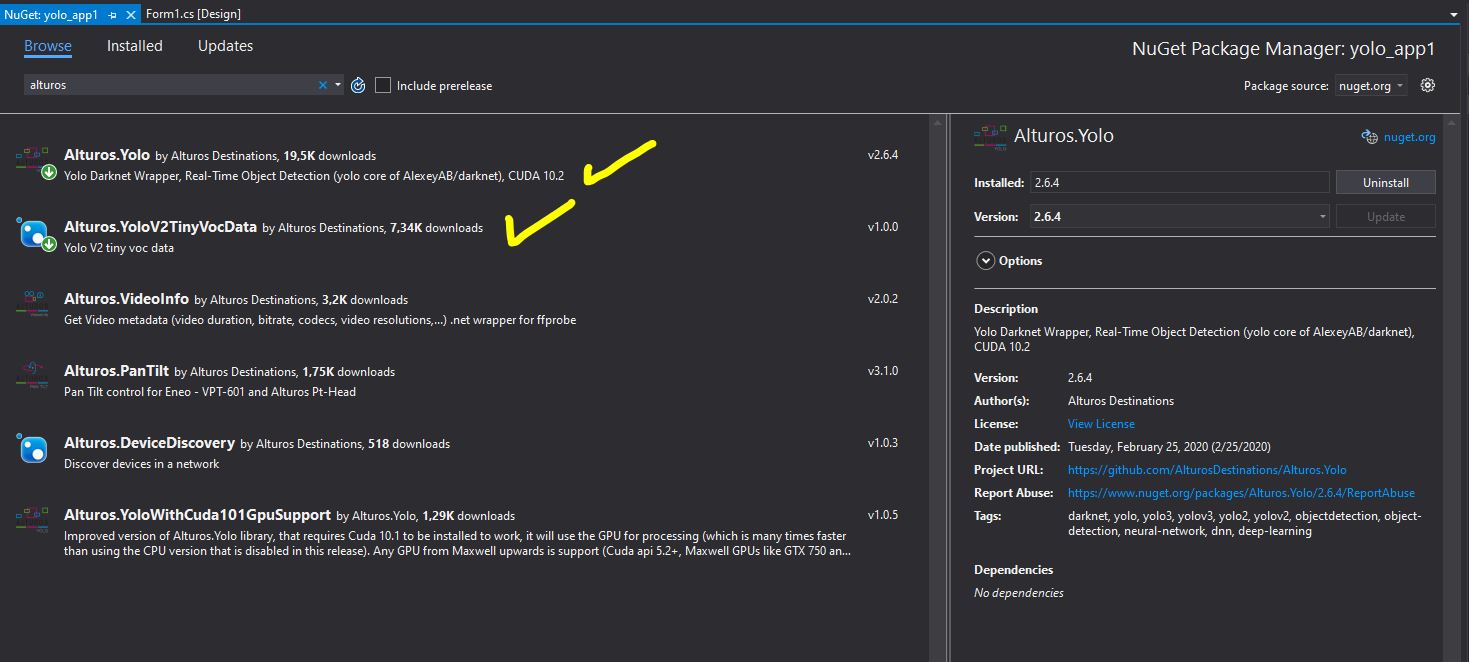The width and height of the screenshot is (1469, 662).
Task: Refresh the search results
Action: pyautogui.click(x=358, y=85)
